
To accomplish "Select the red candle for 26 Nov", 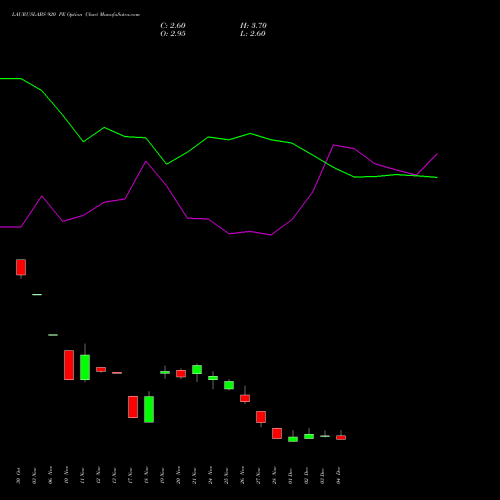I will pyautogui.click(x=245, y=398).
